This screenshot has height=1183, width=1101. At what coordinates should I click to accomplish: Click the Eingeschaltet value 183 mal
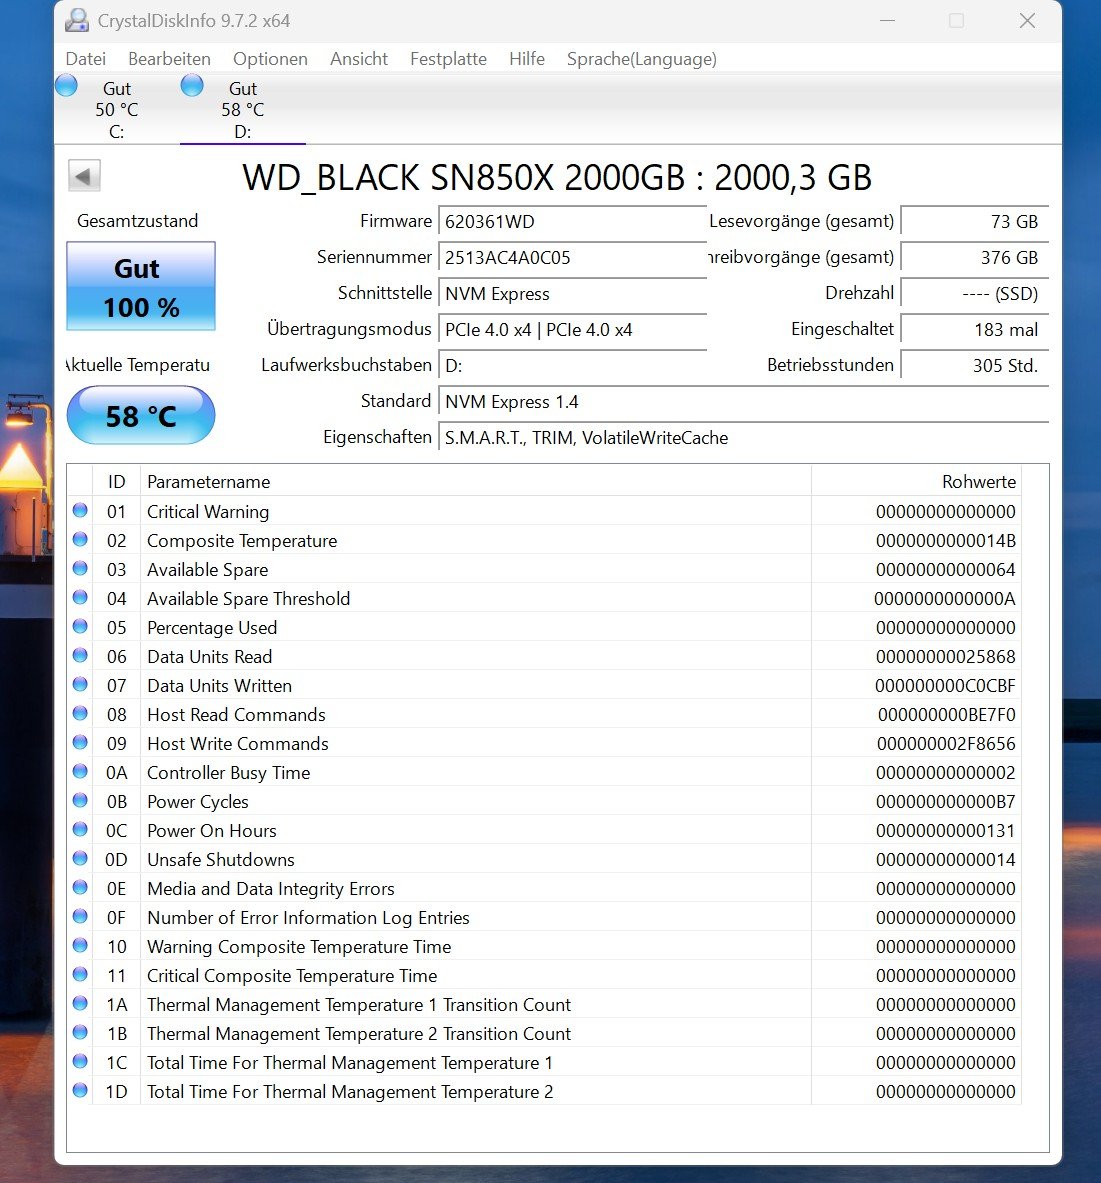pyautogui.click(x=974, y=330)
